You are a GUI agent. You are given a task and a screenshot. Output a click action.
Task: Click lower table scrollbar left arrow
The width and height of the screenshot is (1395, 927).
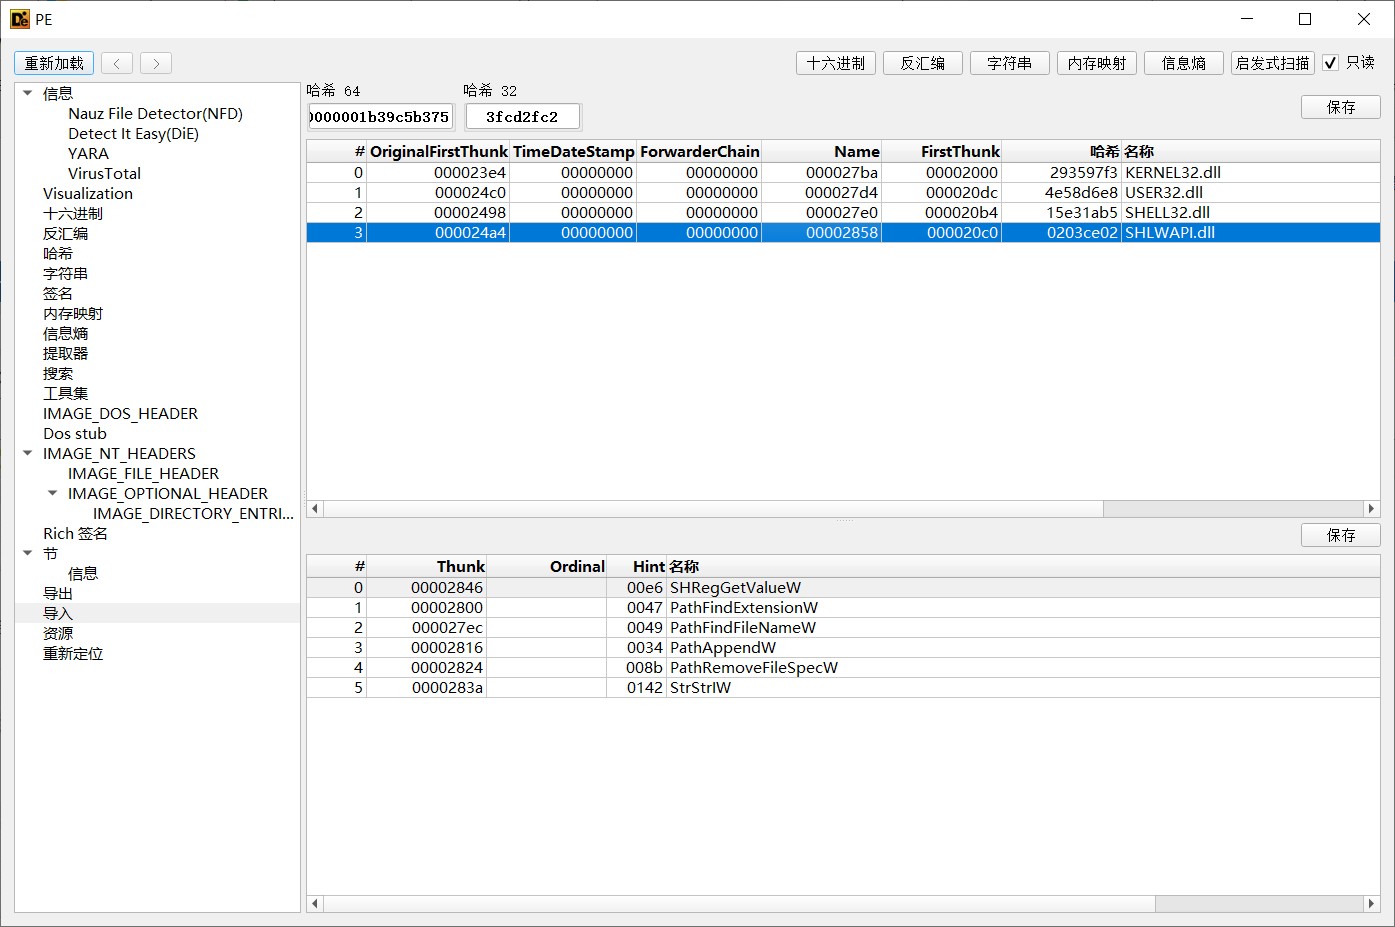(x=315, y=904)
